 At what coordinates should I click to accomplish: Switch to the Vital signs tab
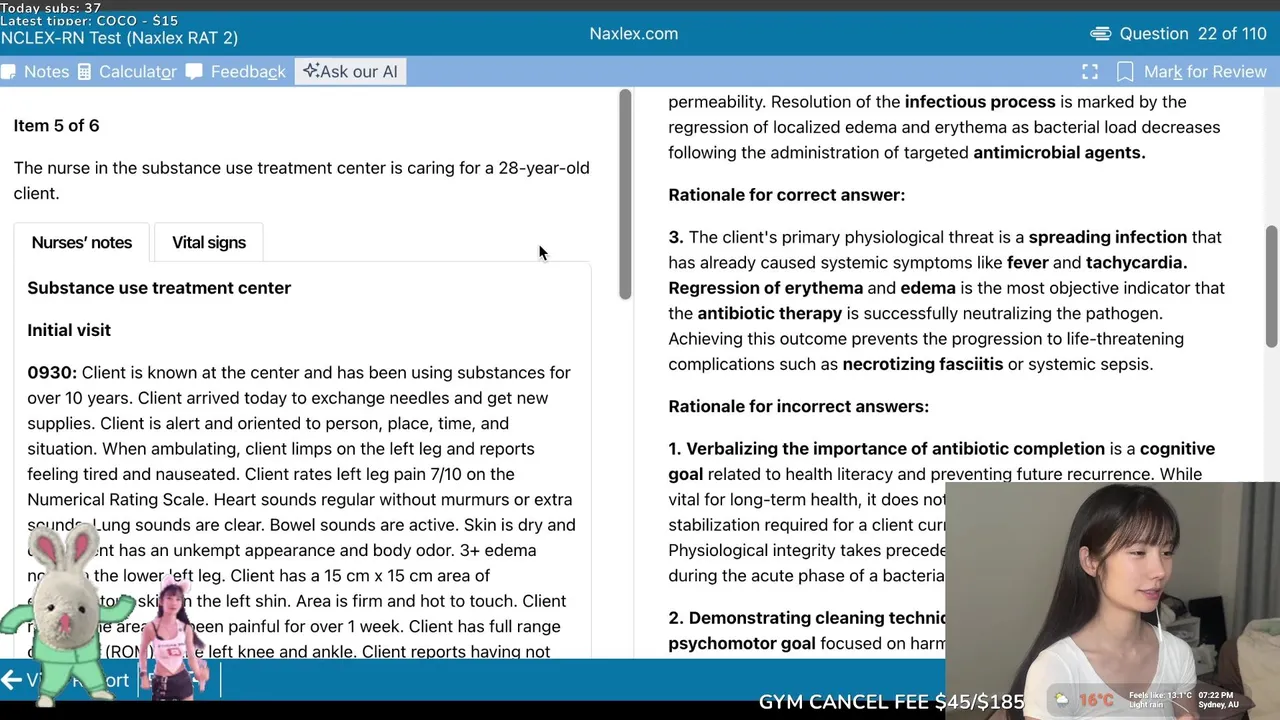pyautogui.click(x=209, y=243)
